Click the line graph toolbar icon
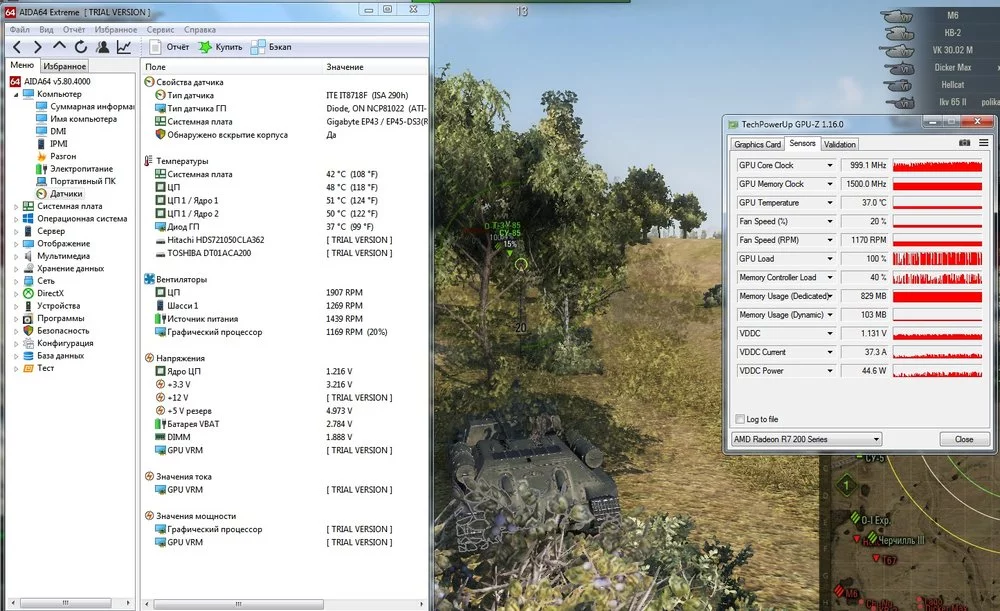This screenshot has width=1000, height=611. (x=124, y=47)
